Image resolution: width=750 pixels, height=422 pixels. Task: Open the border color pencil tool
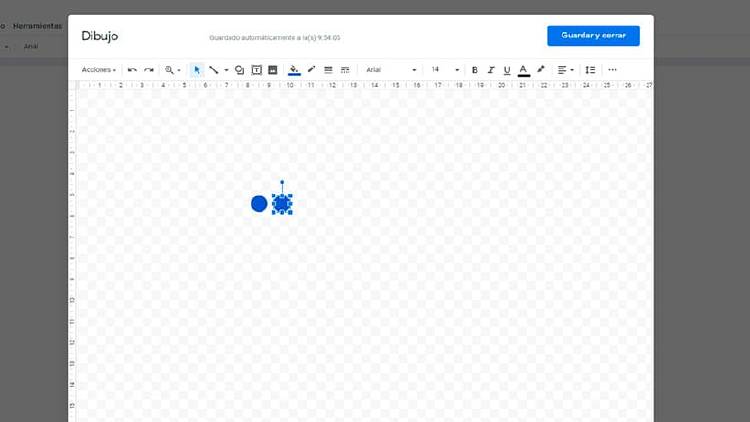311,70
